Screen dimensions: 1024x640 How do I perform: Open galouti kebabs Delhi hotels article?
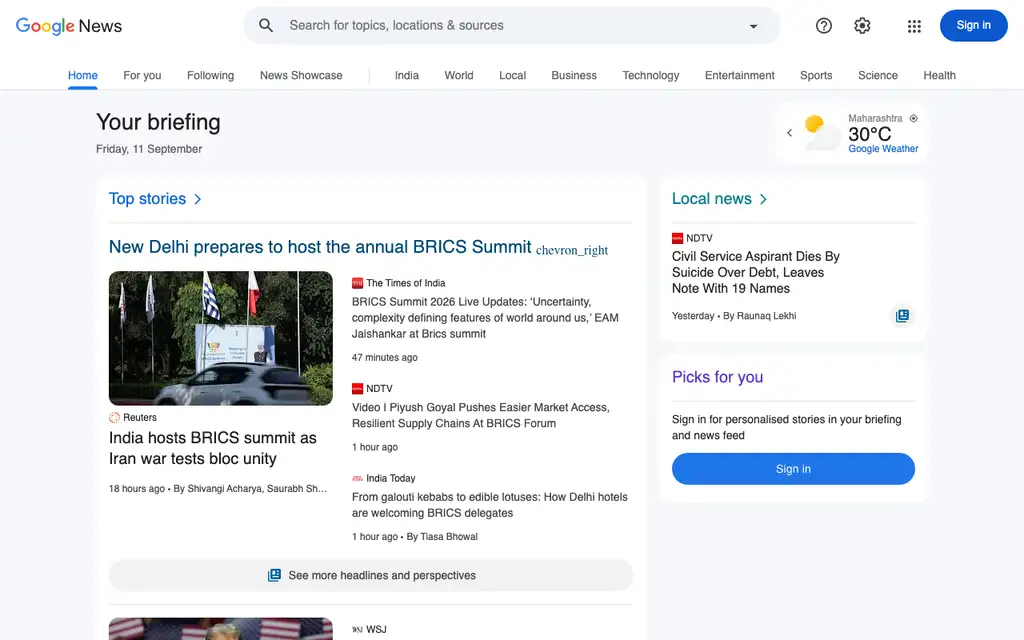coord(490,505)
